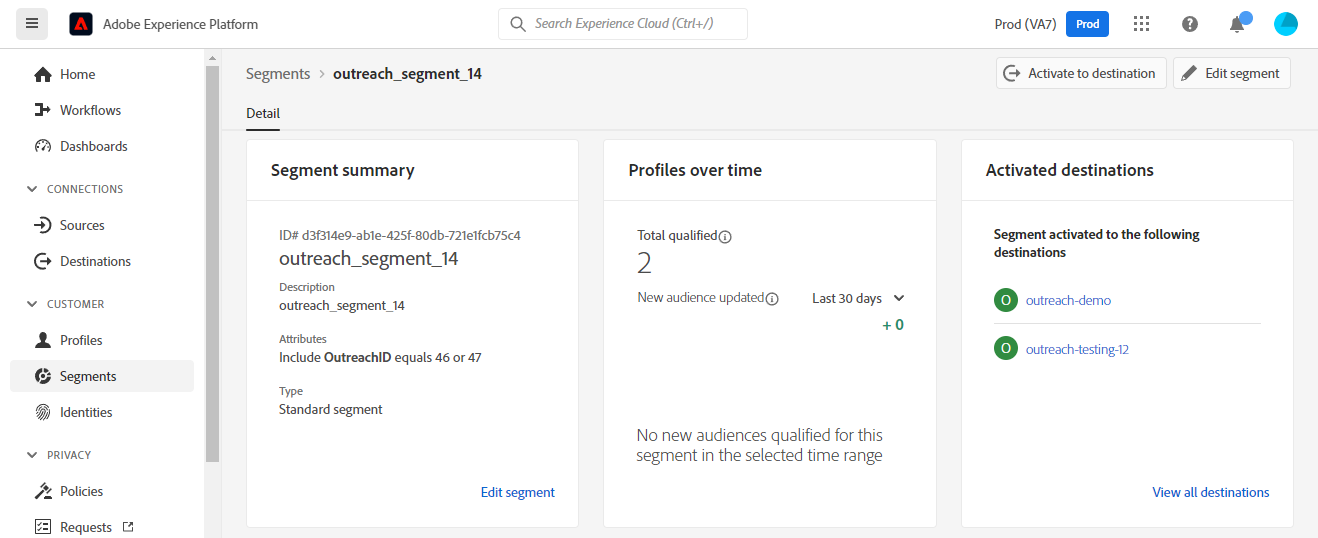Viewport: 1318px width, 538px height.
Task: Open the help question mark icon
Action: click(1189, 24)
